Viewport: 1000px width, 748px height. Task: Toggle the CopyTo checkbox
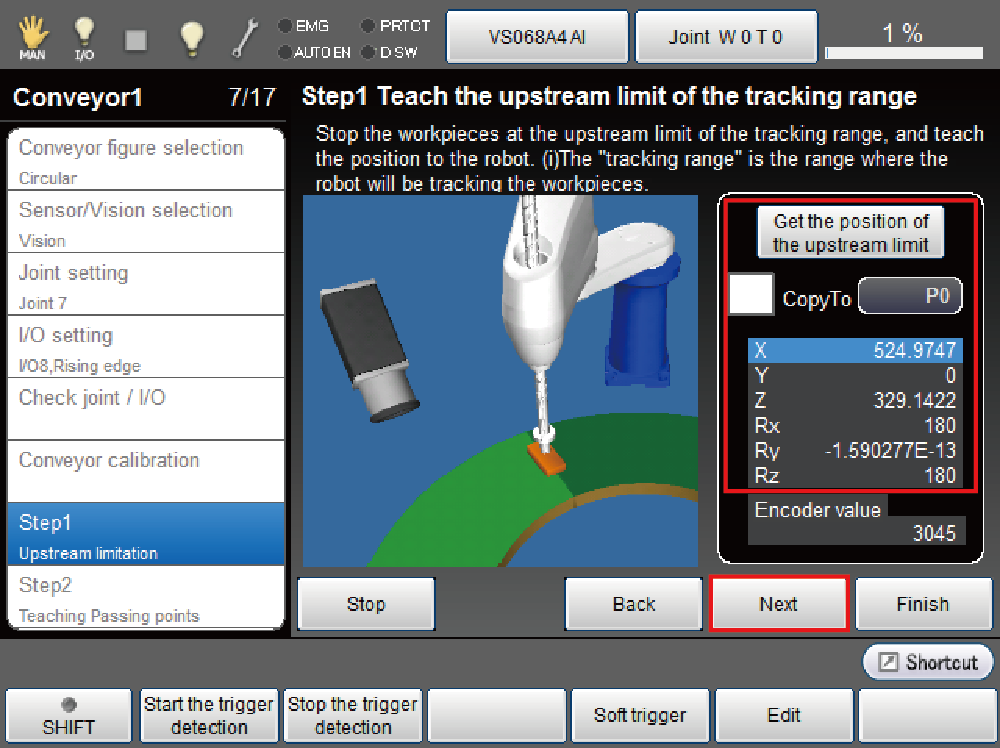[x=751, y=296]
